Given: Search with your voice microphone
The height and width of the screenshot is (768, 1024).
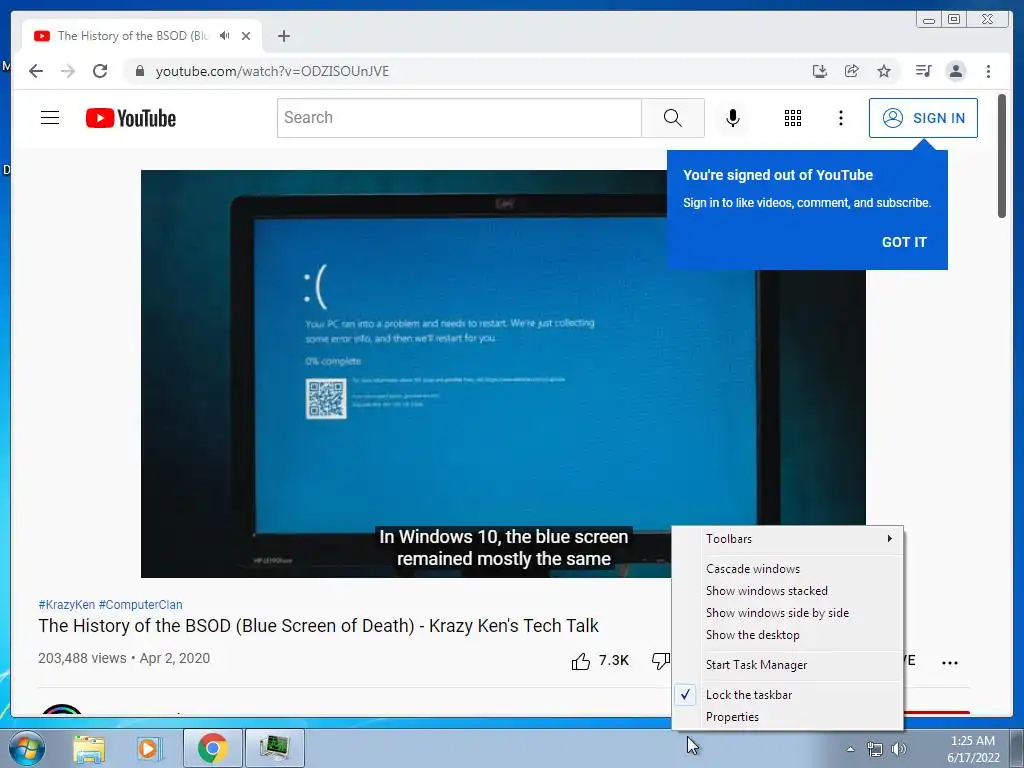Looking at the screenshot, I should [733, 118].
